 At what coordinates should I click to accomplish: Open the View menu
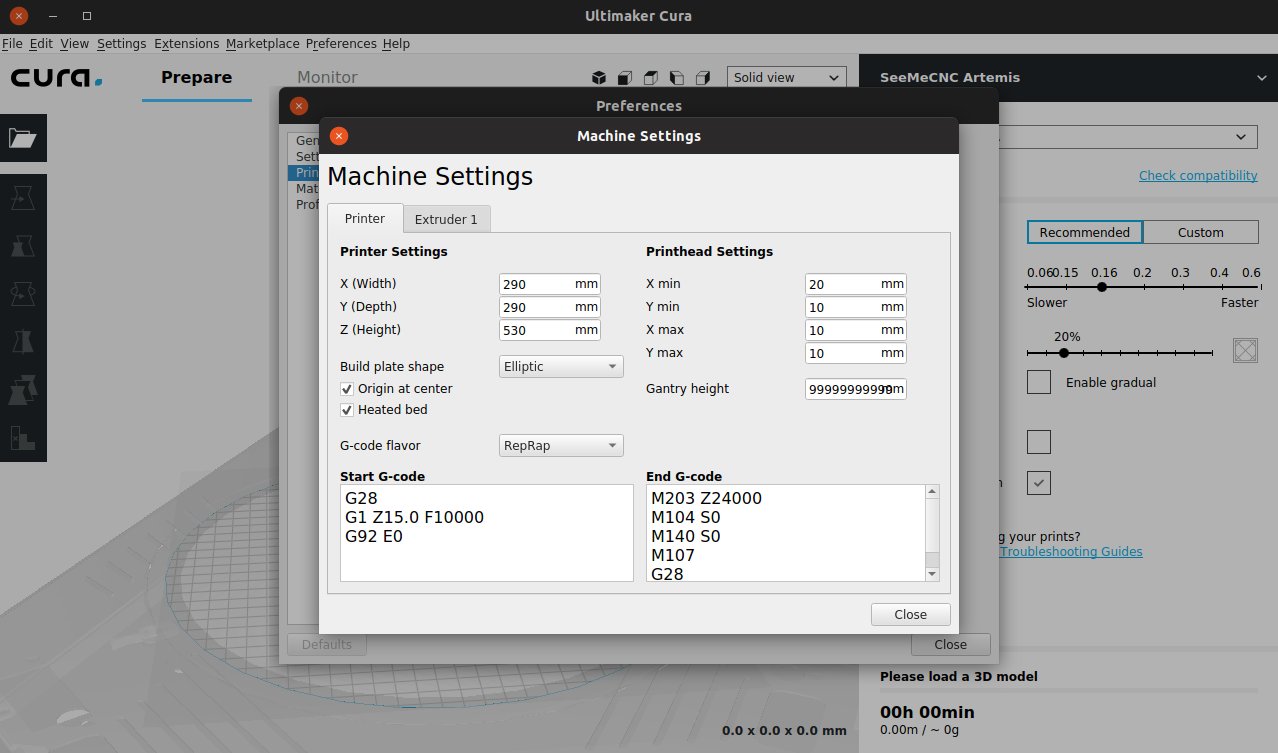74,44
